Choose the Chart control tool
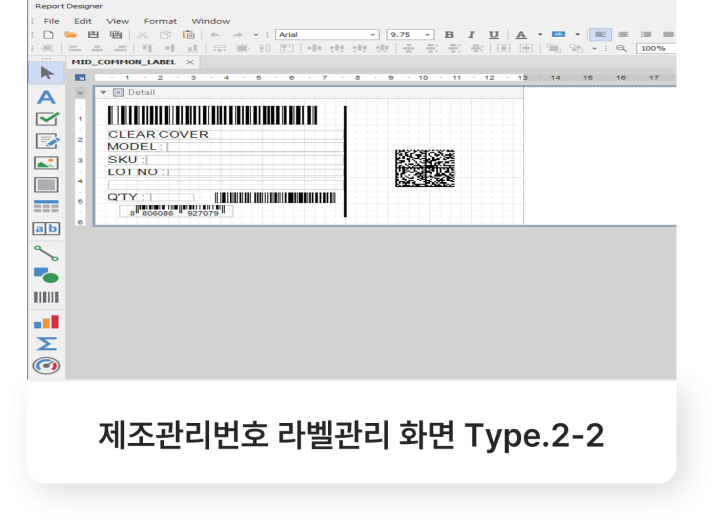 (46, 322)
